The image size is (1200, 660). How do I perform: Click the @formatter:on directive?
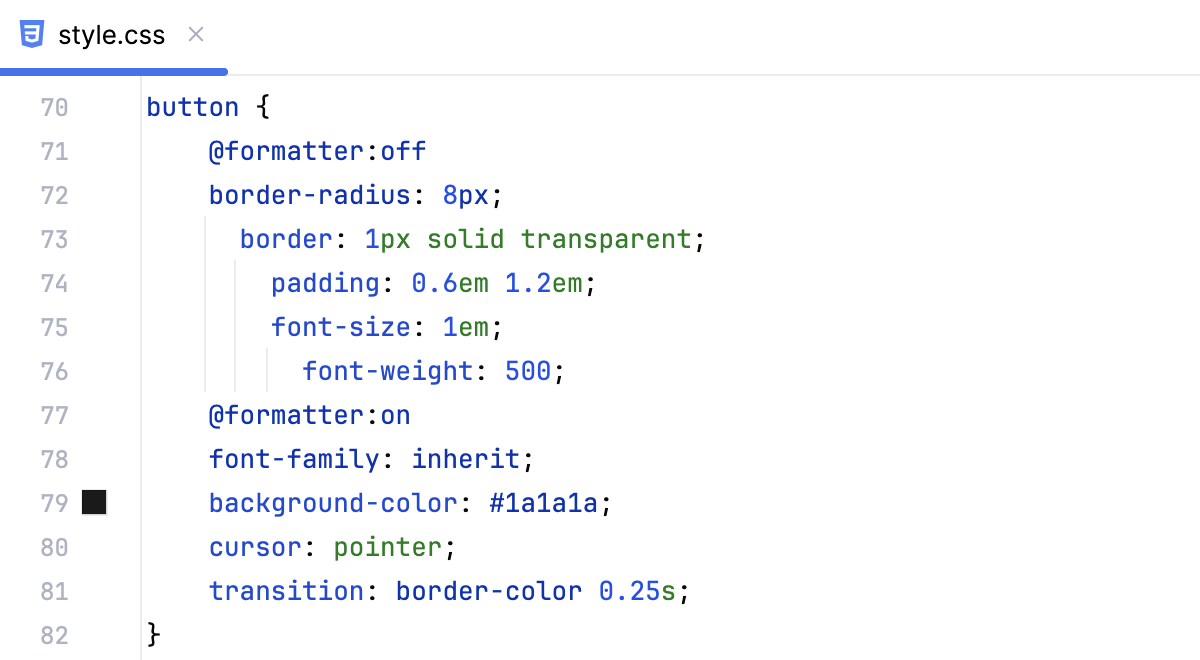pyautogui.click(x=309, y=415)
